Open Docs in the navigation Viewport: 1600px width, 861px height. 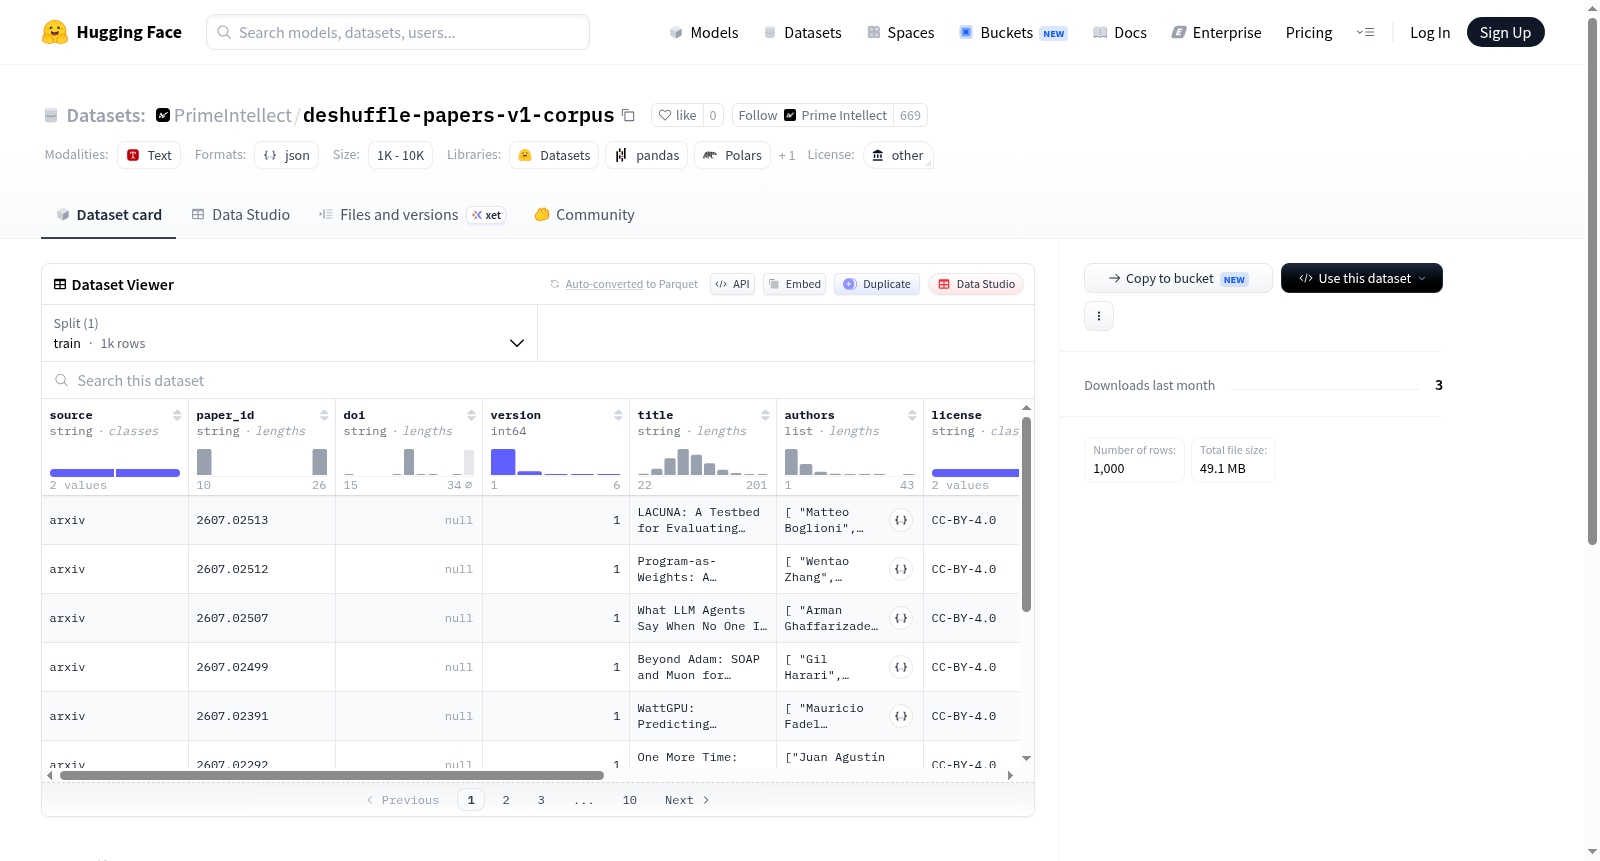click(x=1120, y=32)
